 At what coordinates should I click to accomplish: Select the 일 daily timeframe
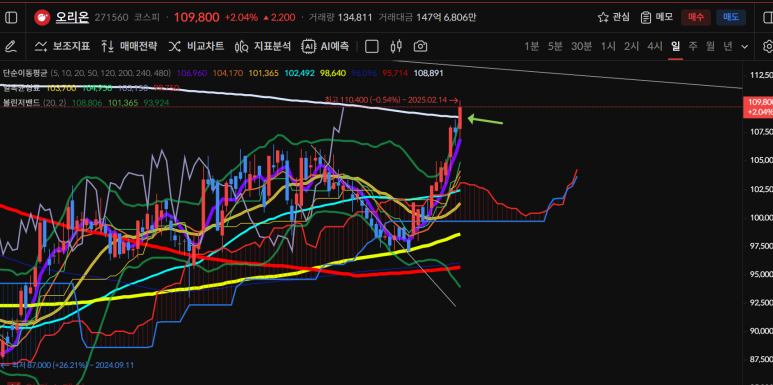(x=675, y=47)
